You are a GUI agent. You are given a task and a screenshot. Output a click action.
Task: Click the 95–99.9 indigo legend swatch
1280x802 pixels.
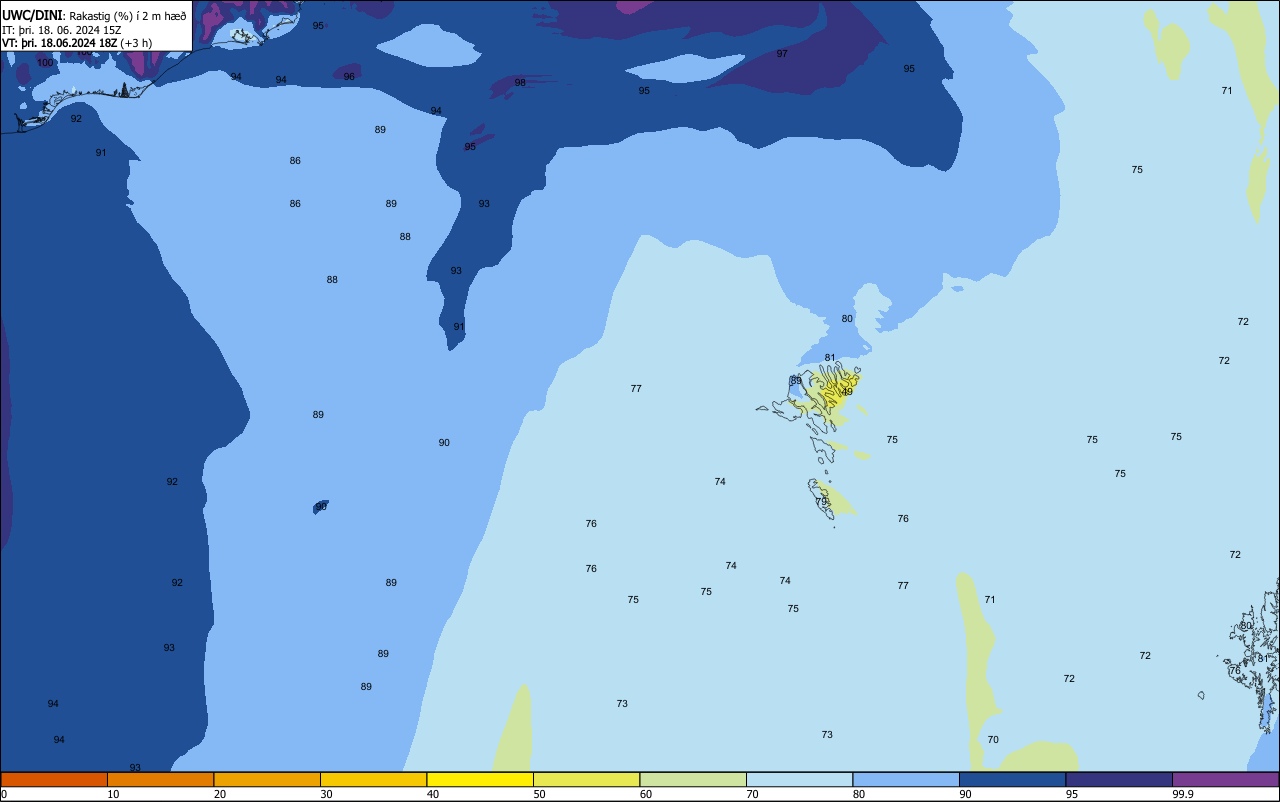tap(1119, 779)
